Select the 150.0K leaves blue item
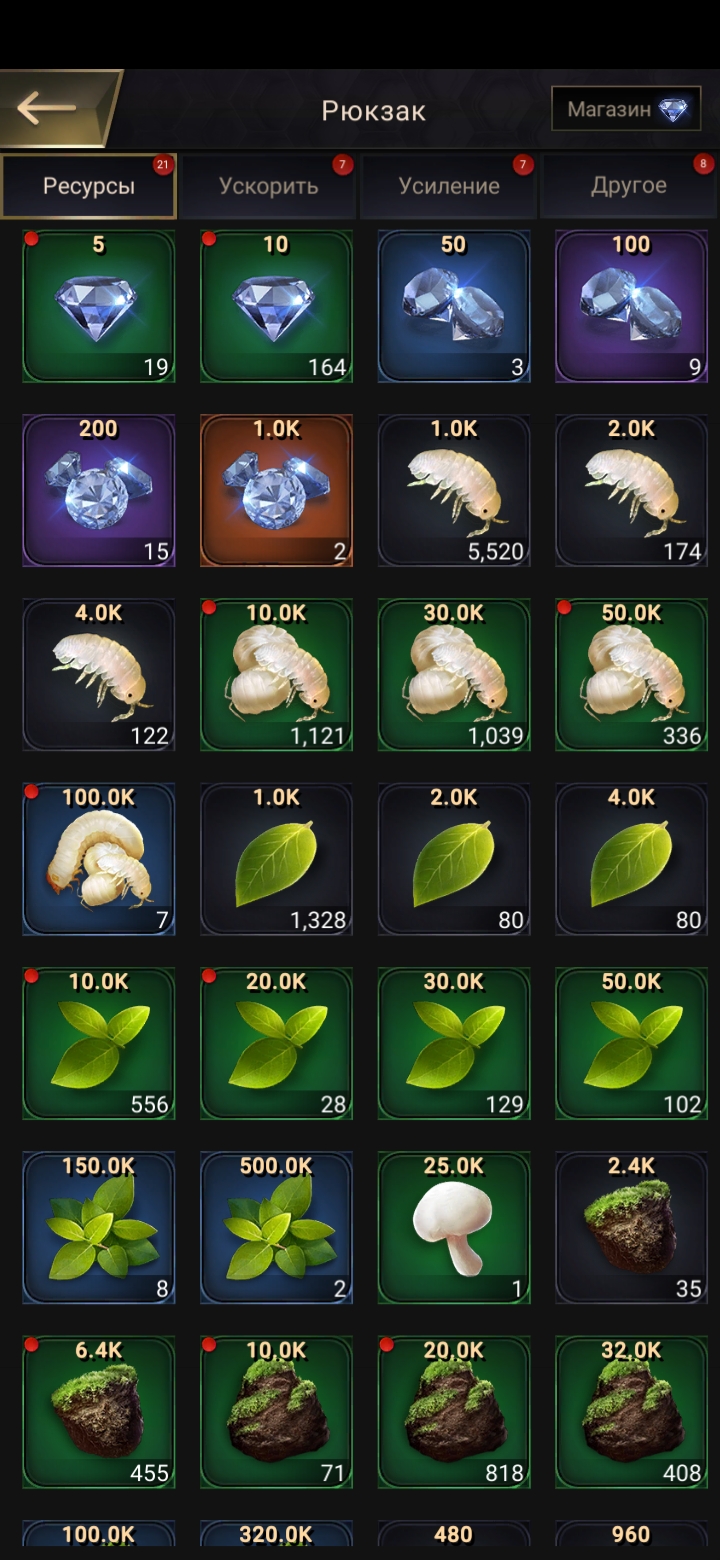Viewport: 720px width, 1560px height. pos(98,1227)
